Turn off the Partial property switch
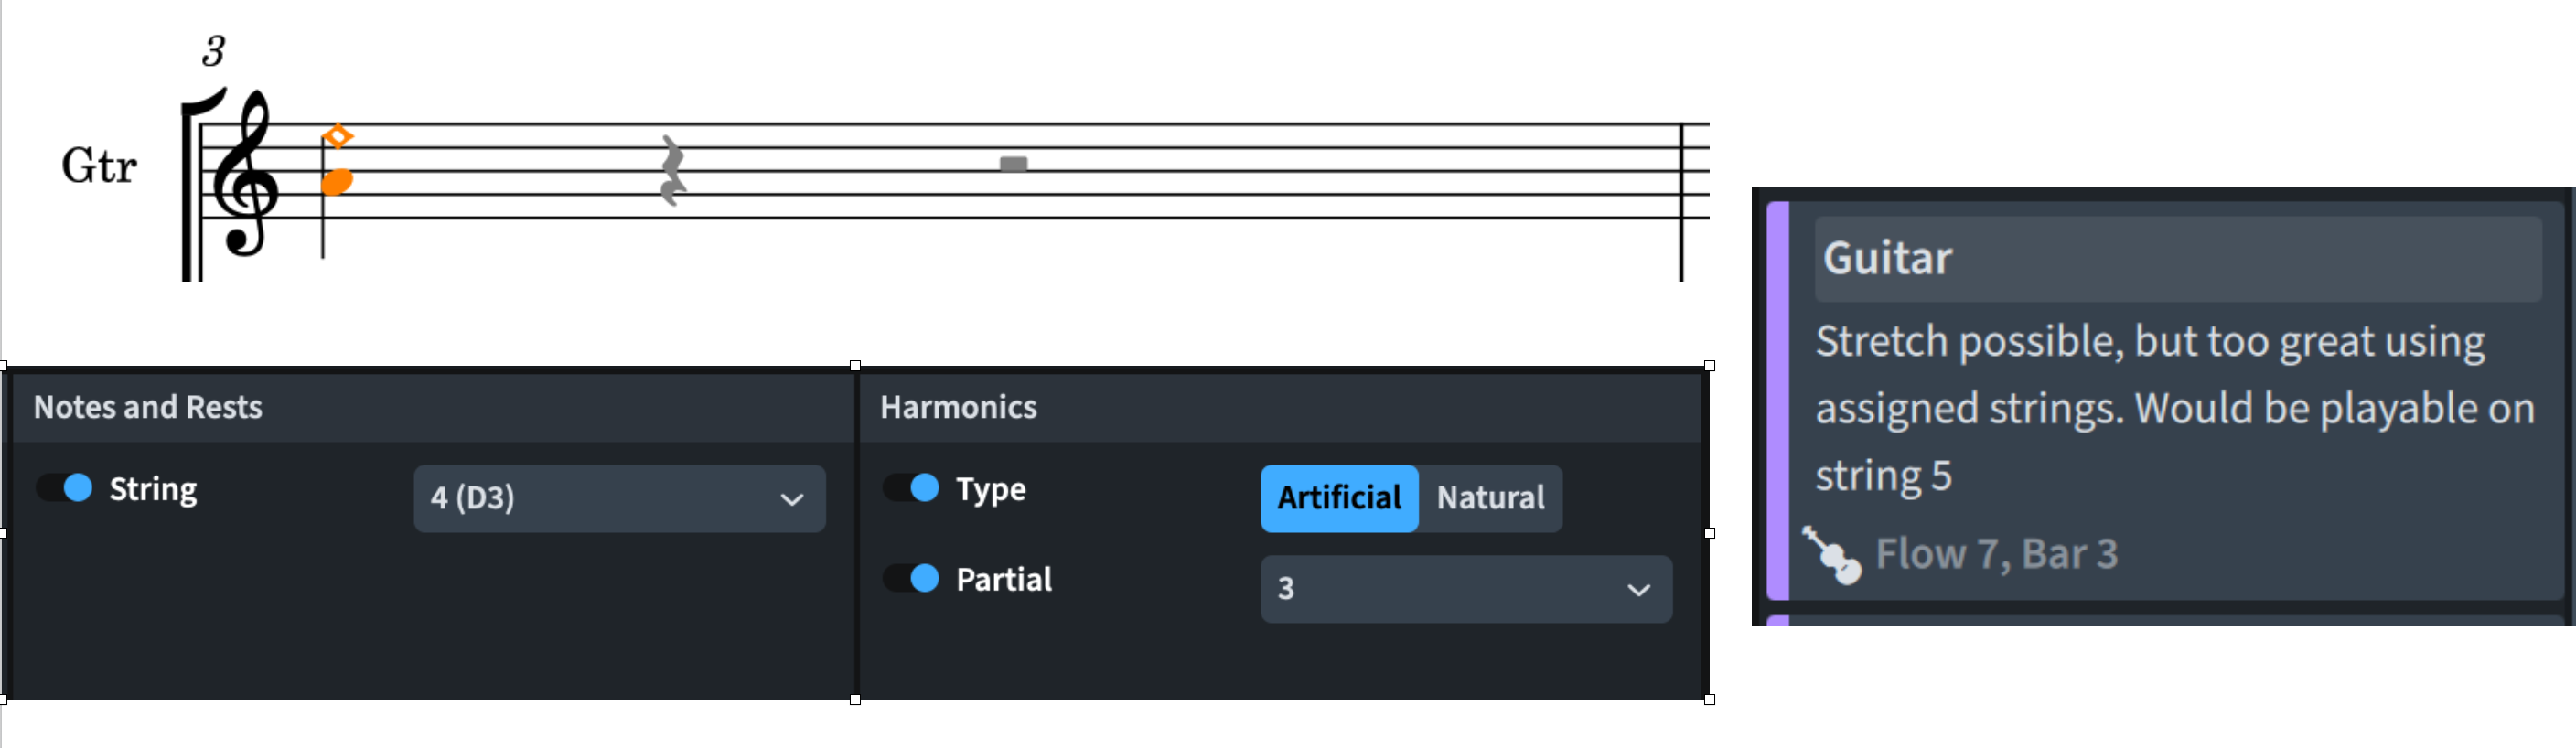Viewport: 2576px width, 748px height. 912,578
